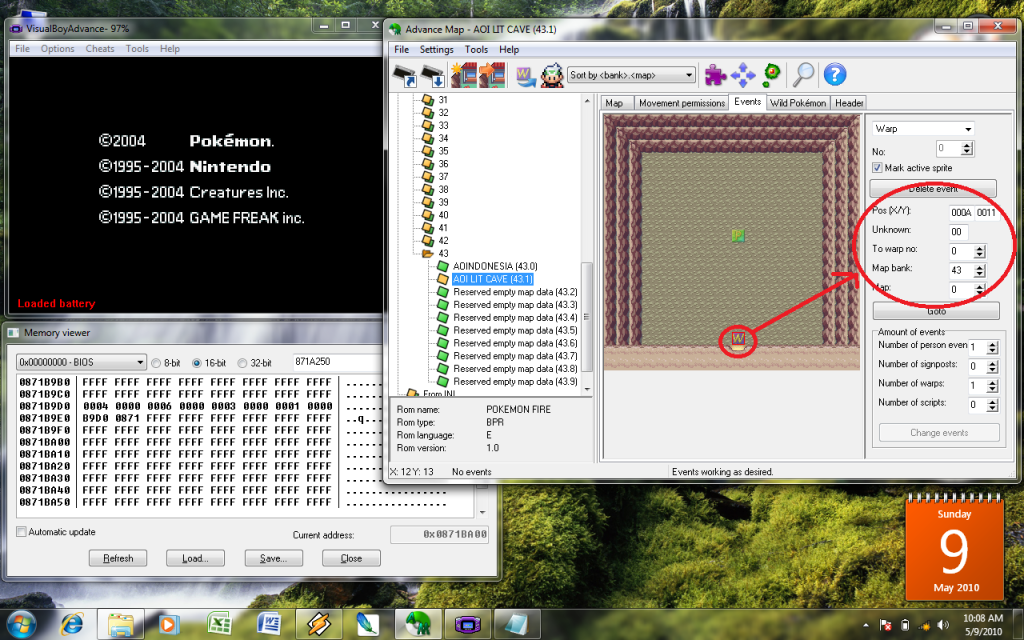This screenshot has height=640, width=1024.
Task: Open Windows Explorer from the taskbar
Action: tap(121, 624)
